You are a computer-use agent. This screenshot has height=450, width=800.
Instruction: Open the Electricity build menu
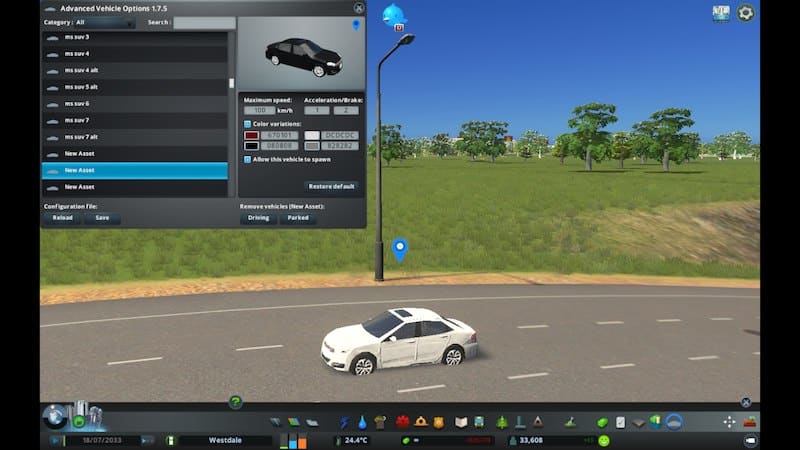point(345,422)
